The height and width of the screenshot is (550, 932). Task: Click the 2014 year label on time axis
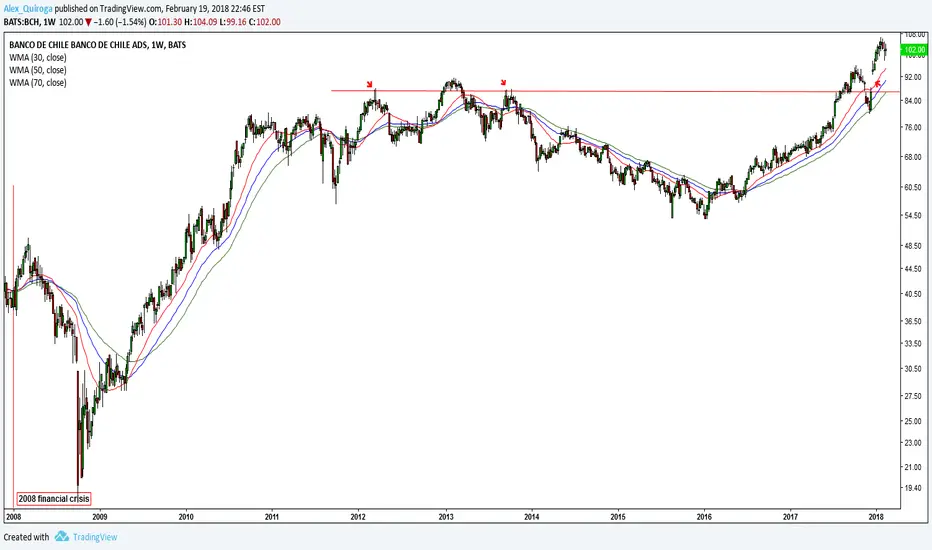[x=532, y=517]
